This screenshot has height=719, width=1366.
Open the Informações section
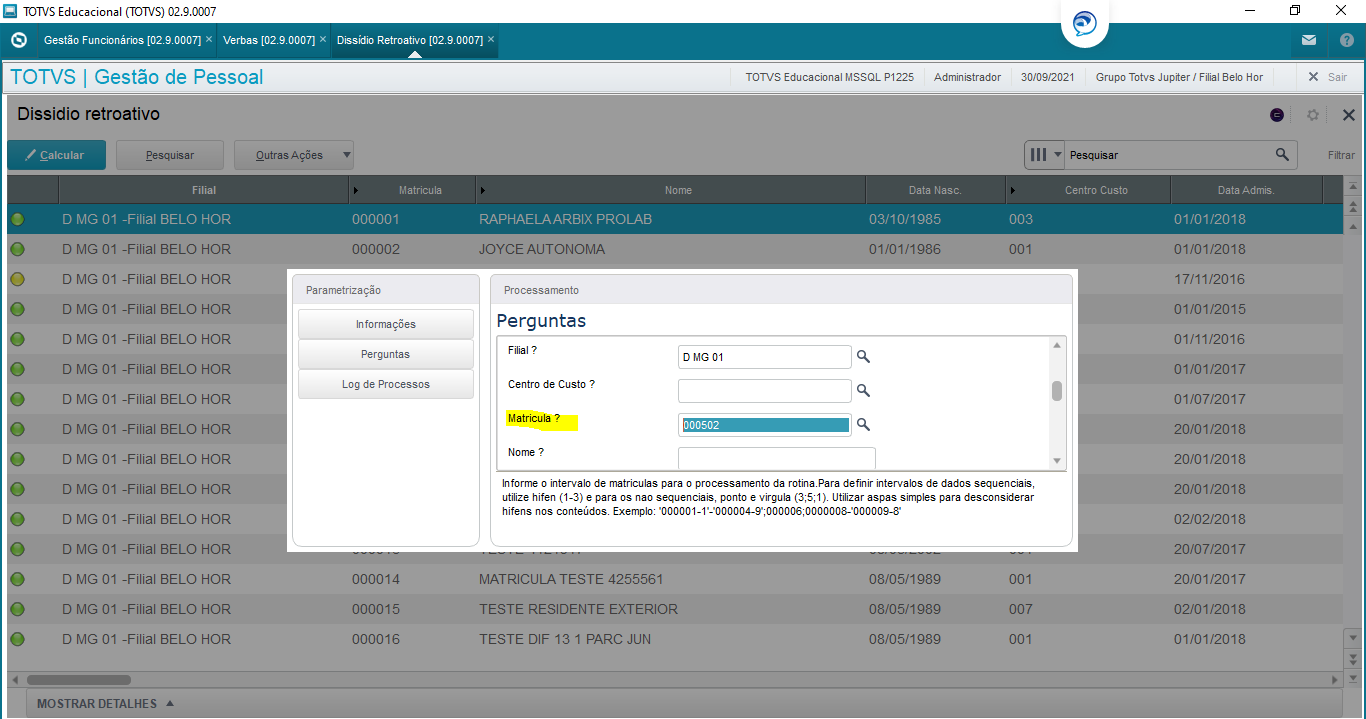[x=386, y=324]
